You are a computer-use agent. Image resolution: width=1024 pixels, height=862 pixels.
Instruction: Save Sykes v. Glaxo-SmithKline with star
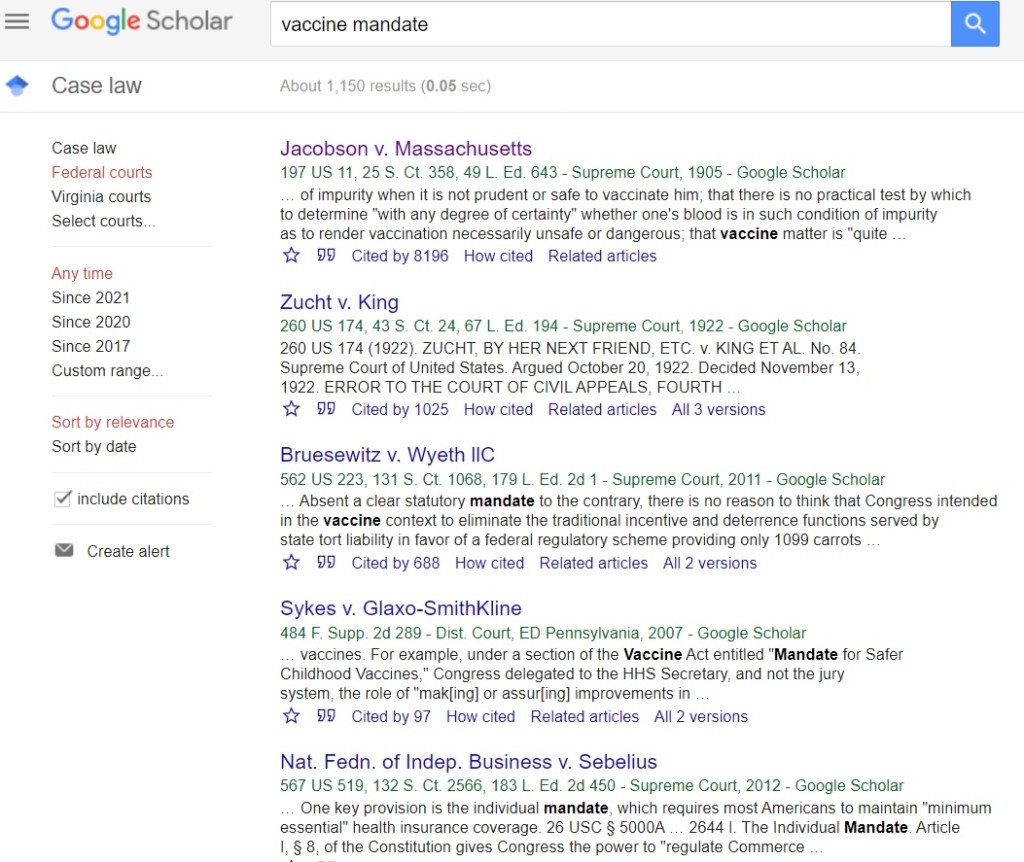291,716
